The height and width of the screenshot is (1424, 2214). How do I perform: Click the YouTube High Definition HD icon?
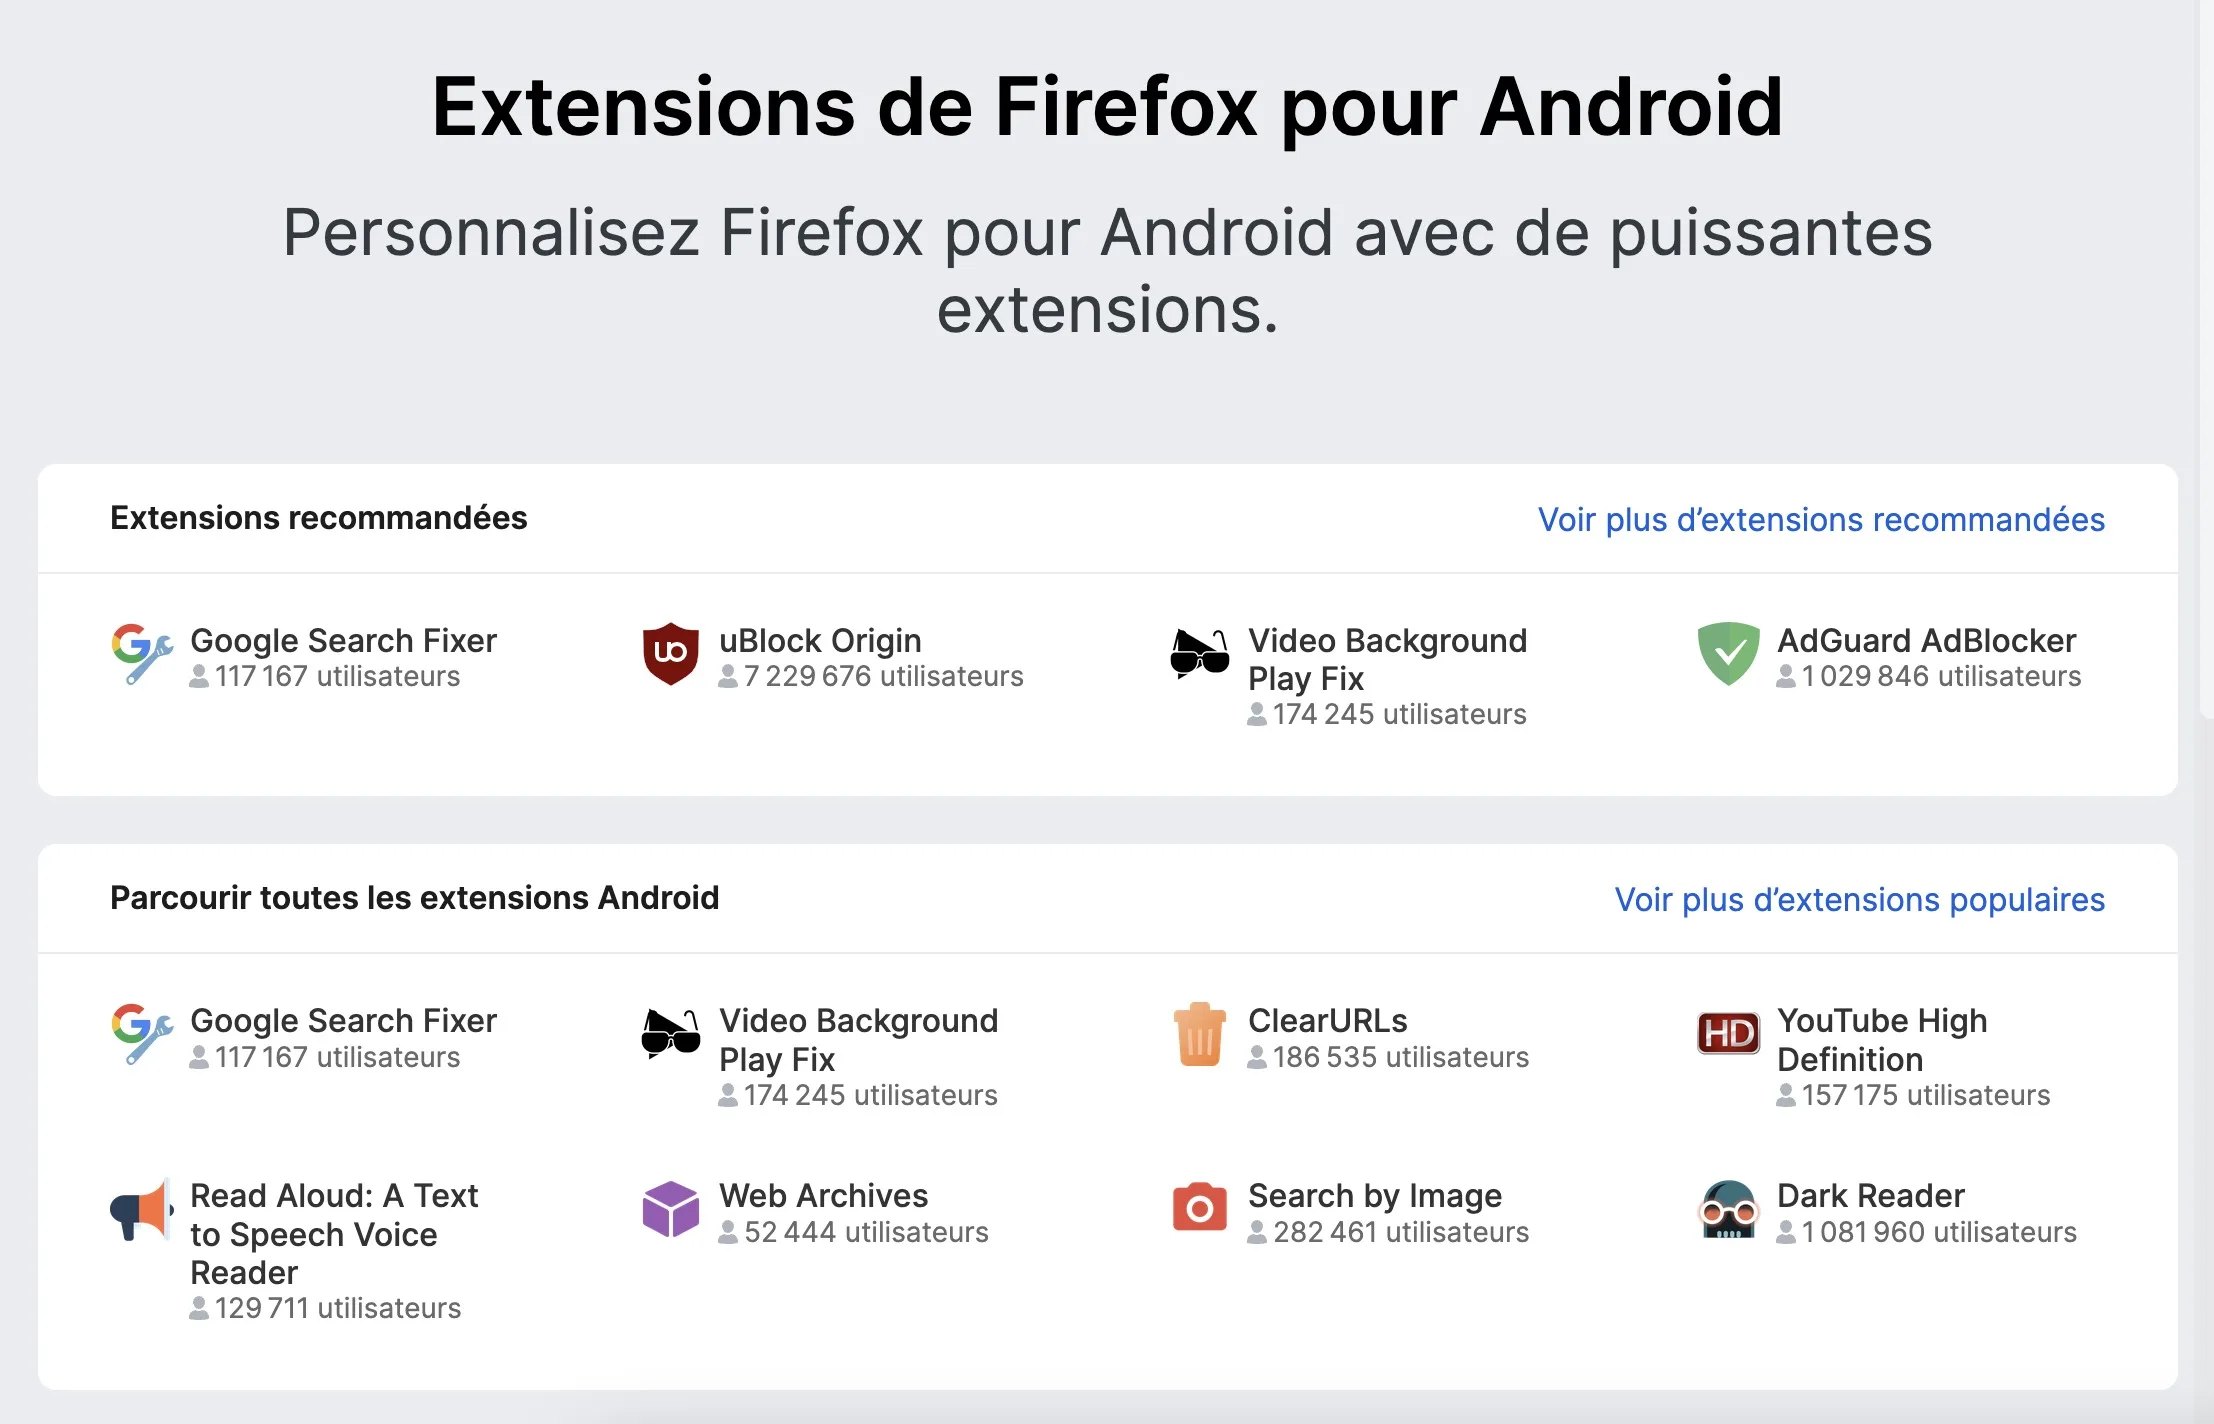point(1728,1034)
